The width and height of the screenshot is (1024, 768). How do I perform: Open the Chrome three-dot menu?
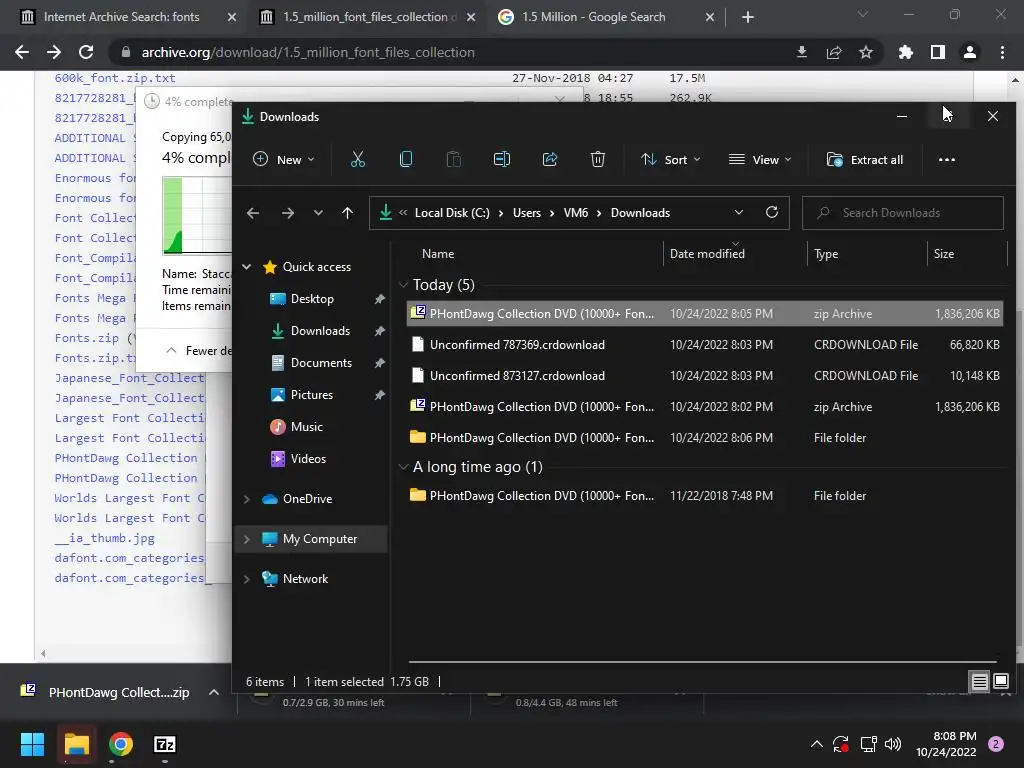click(1002, 52)
